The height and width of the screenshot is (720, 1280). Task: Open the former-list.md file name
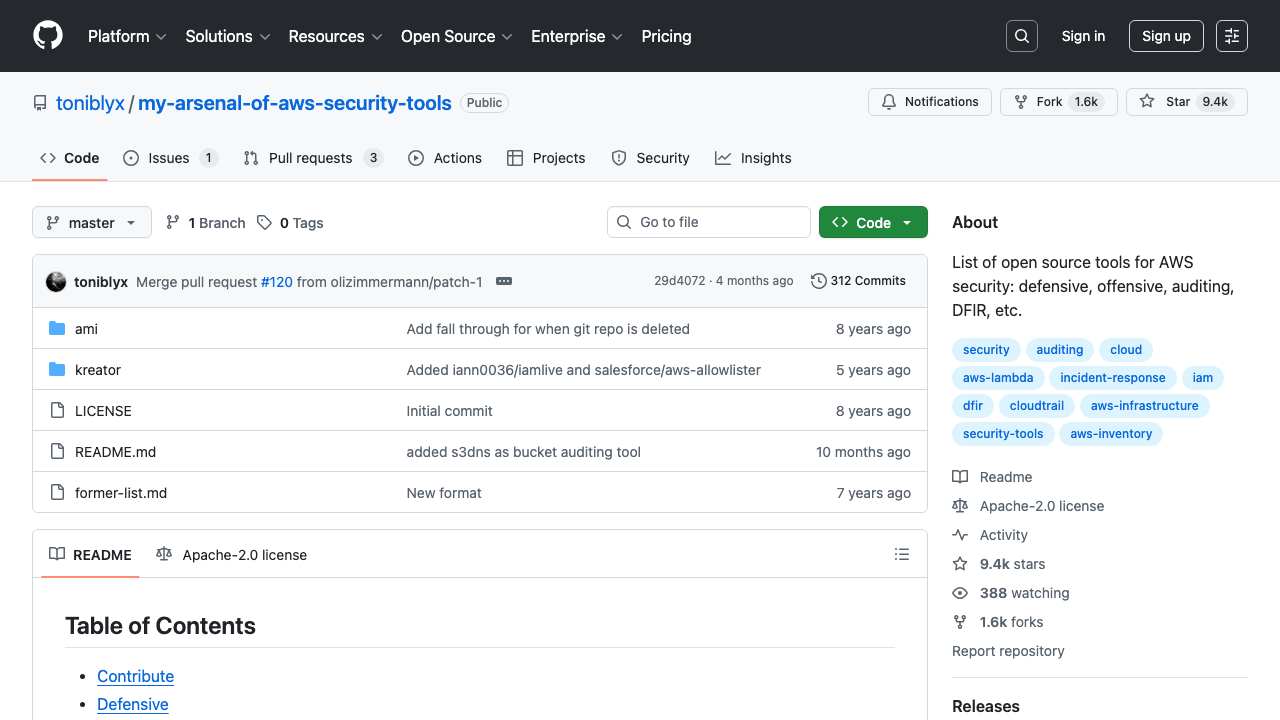click(x=121, y=493)
